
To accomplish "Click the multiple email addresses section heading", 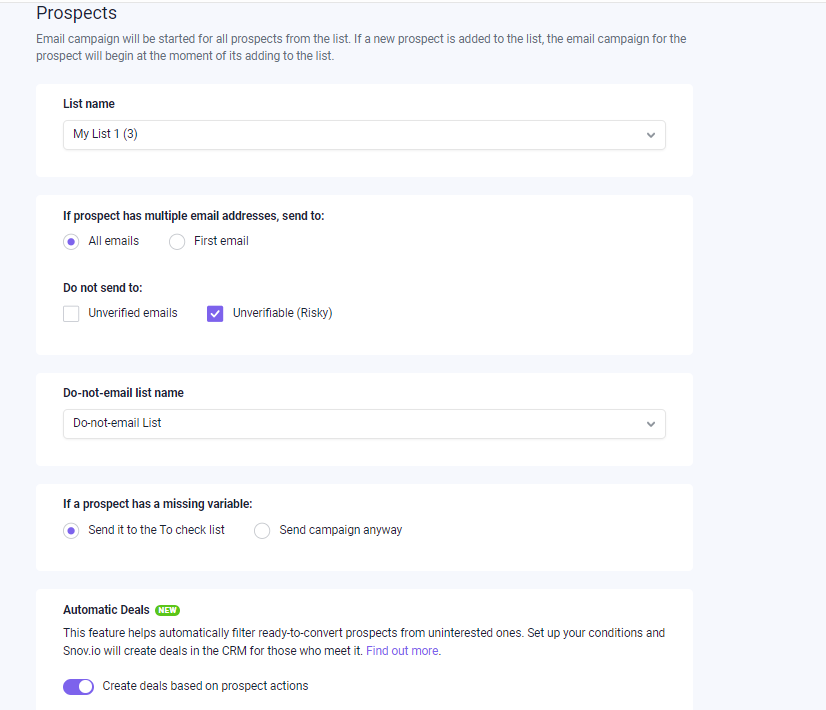I will tap(194, 216).
